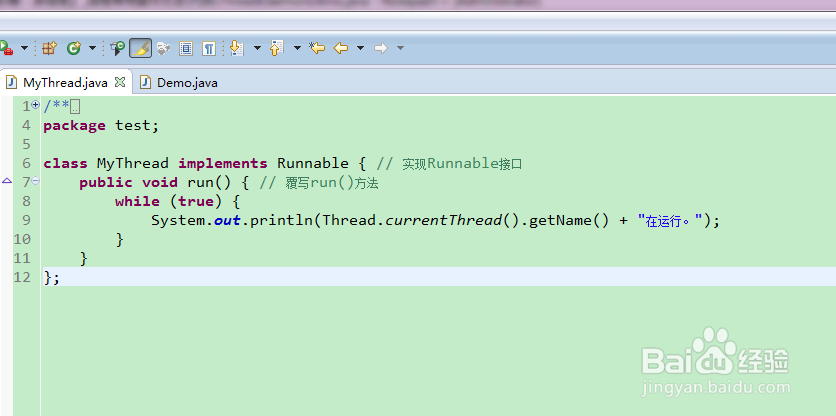This screenshot has height=416, width=836.
Task: Click 'MyThread' class name on line 6
Action: 133,163
